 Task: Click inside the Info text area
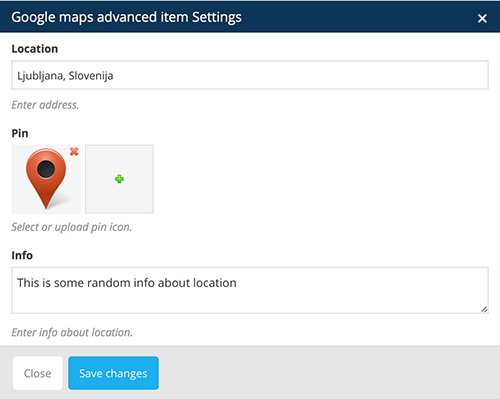point(250,290)
